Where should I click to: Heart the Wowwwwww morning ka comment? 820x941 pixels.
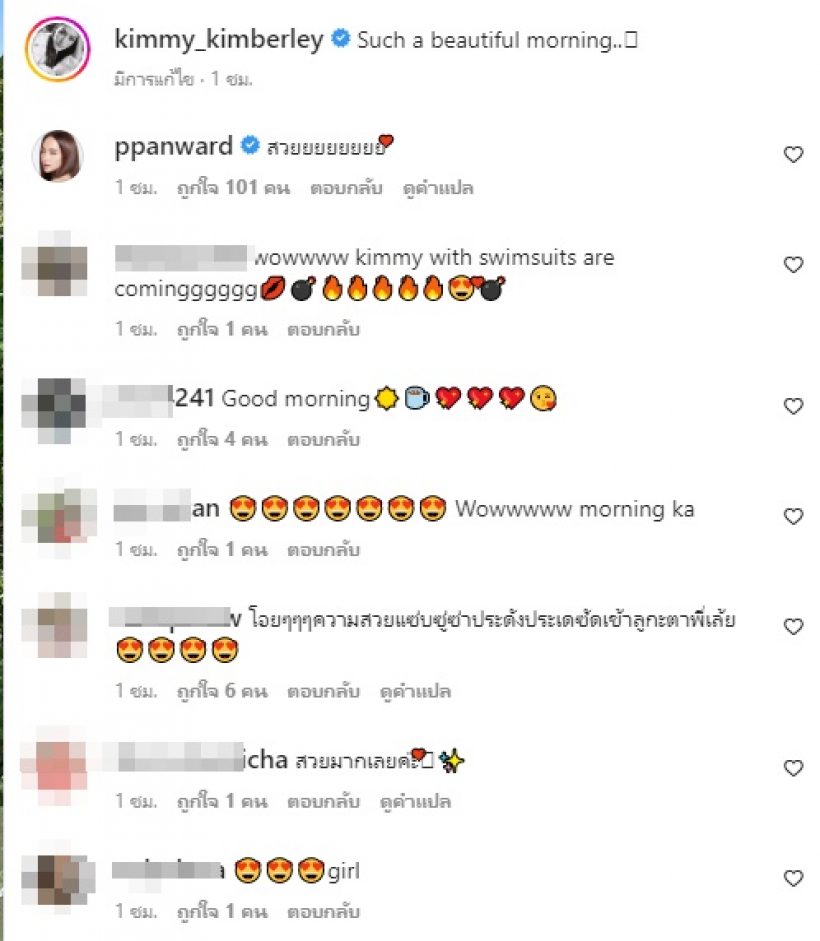(x=793, y=517)
